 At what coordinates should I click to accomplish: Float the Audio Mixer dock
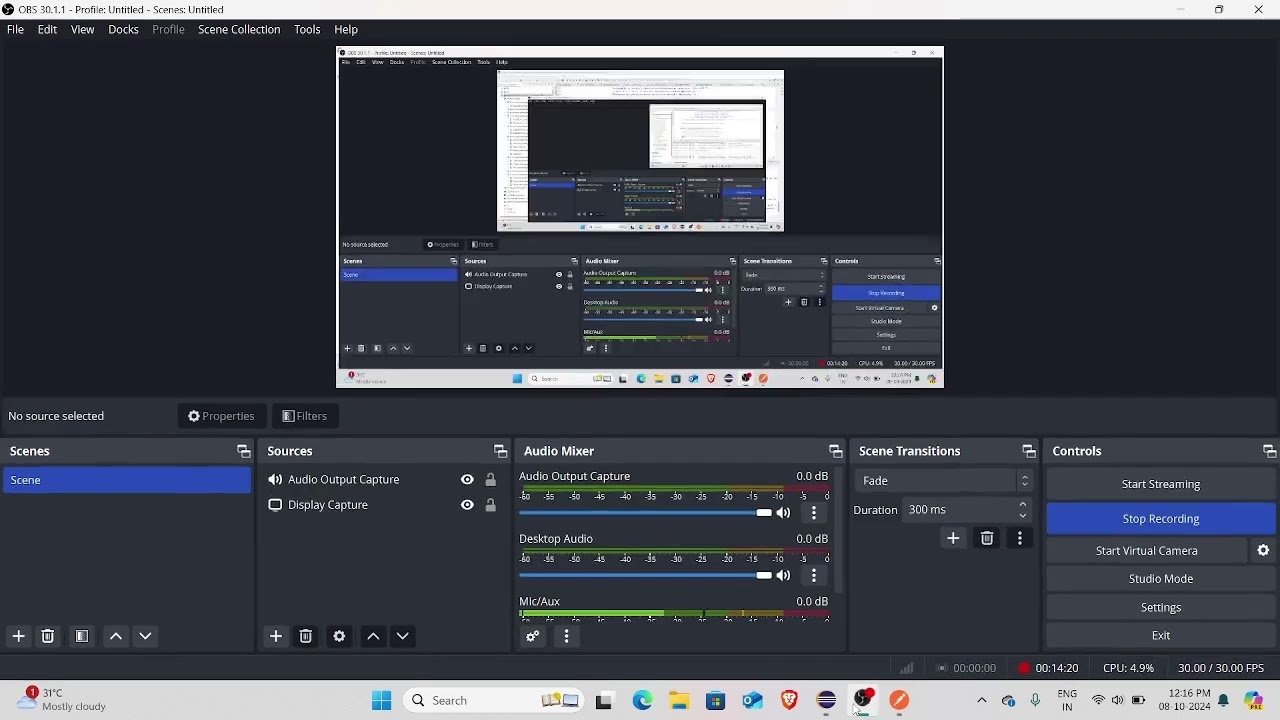[x=835, y=451]
